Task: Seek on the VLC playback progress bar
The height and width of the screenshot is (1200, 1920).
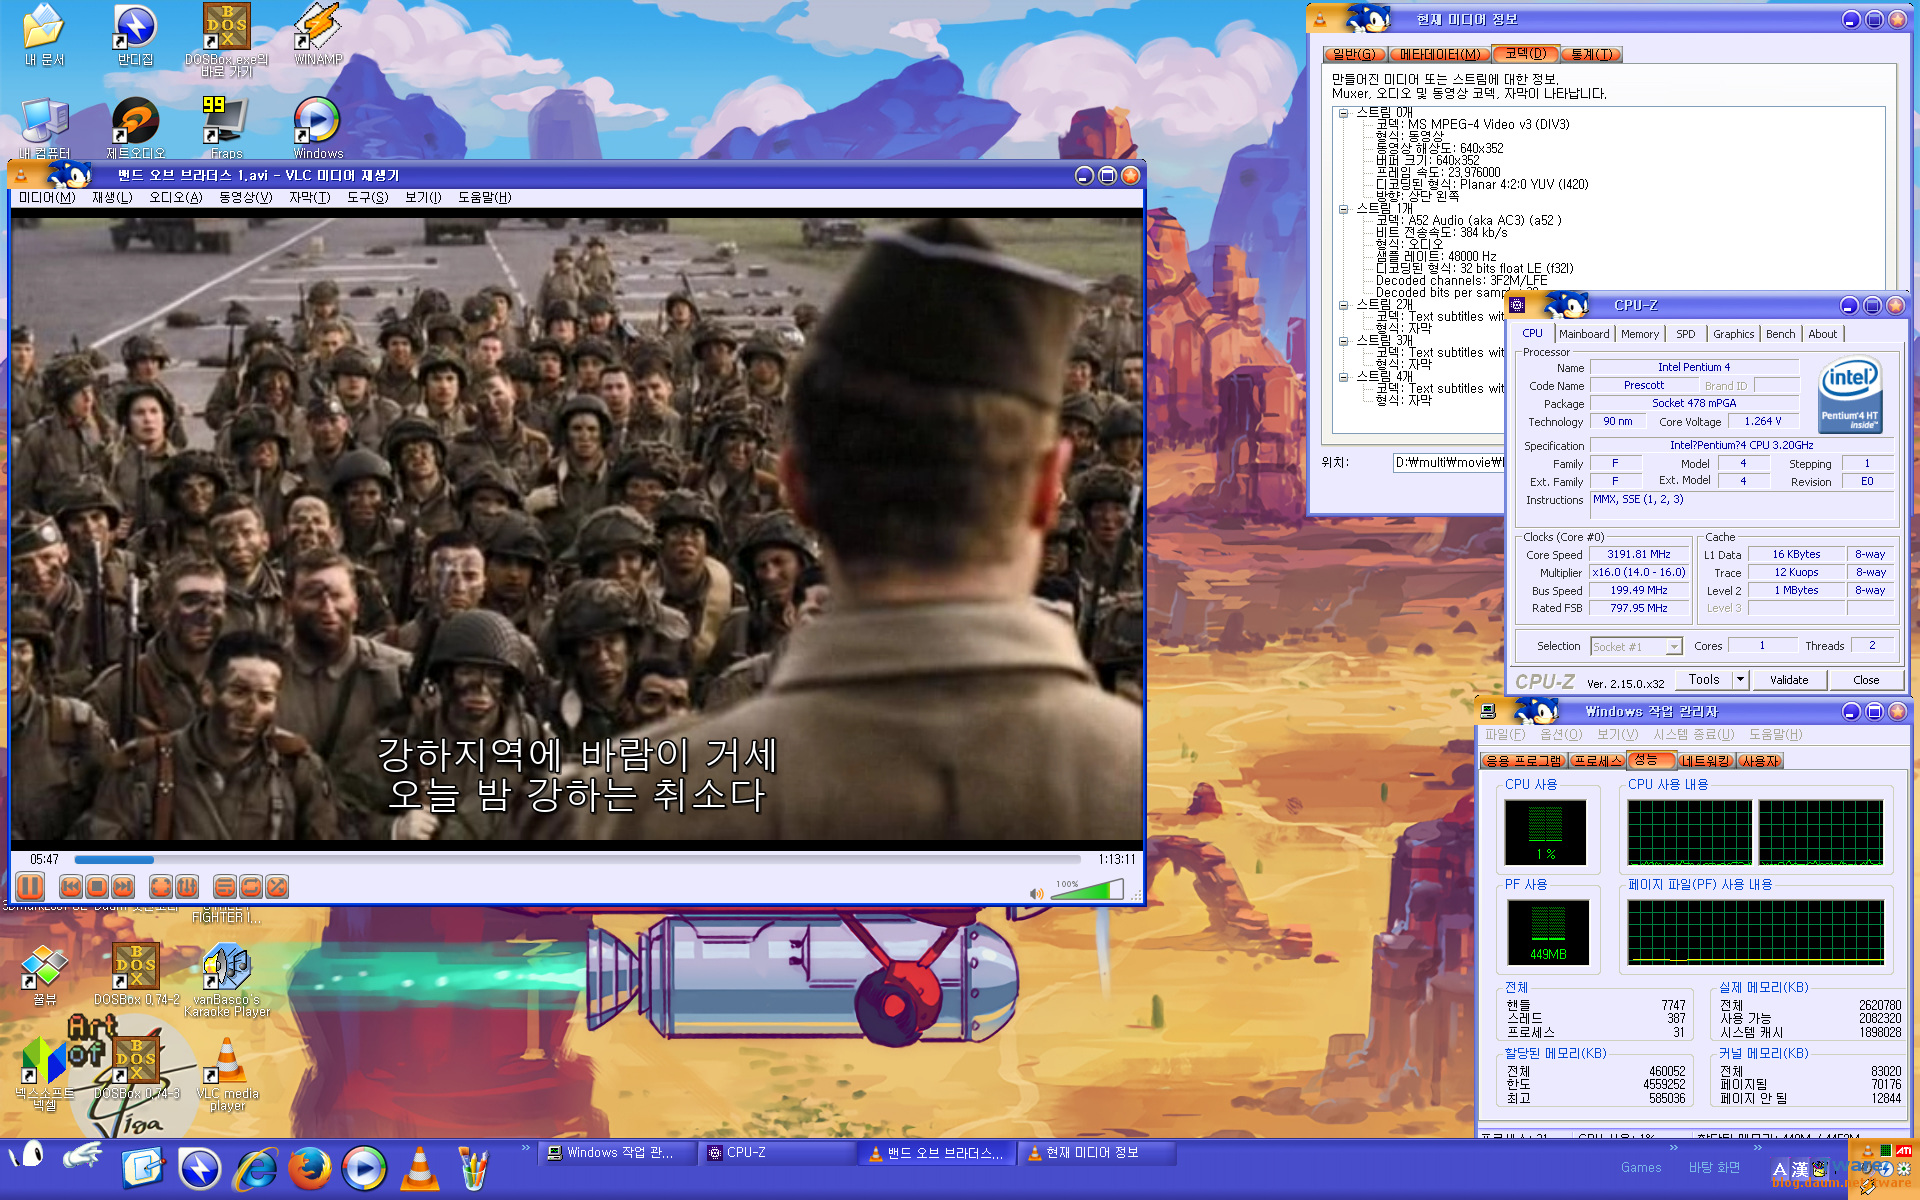Action: (578, 859)
